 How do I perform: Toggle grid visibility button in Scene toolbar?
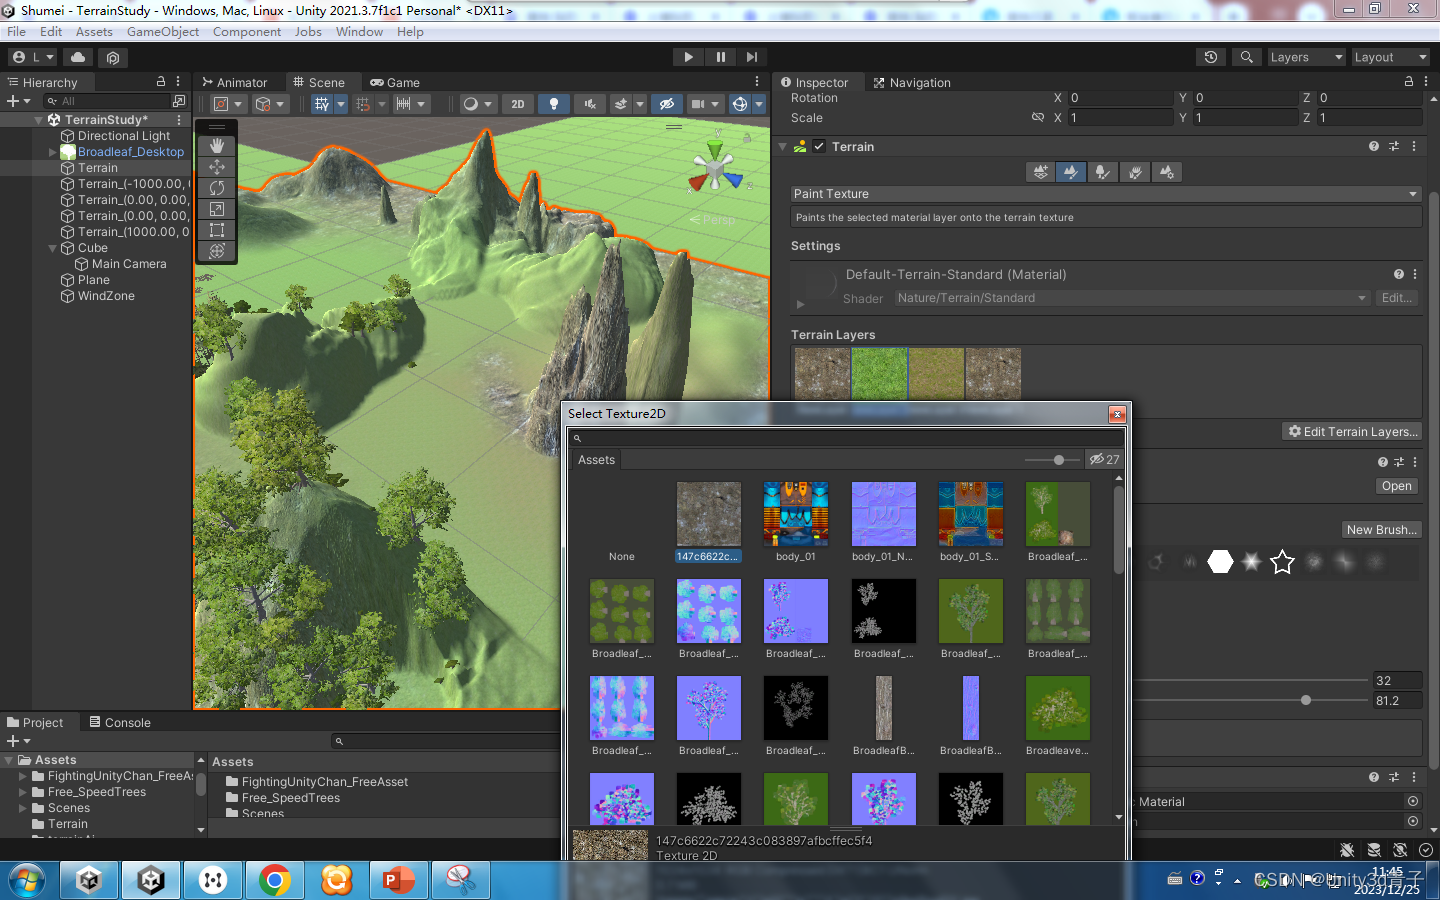[321, 104]
